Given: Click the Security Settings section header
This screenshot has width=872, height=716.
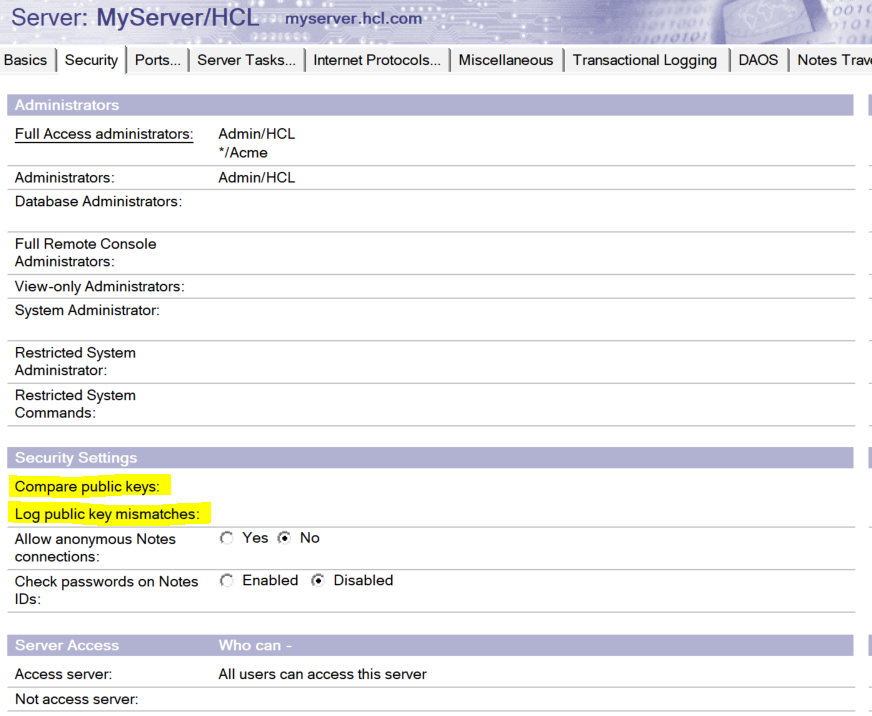Looking at the screenshot, I should pyautogui.click(x=76, y=458).
